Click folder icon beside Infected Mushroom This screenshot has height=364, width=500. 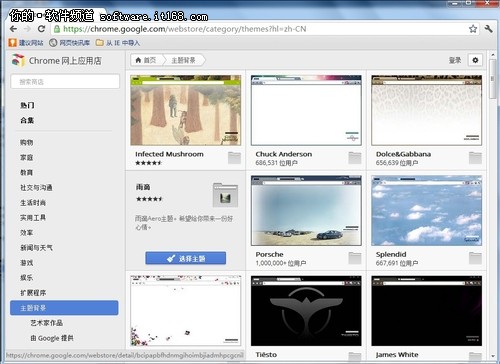(234, 158)
